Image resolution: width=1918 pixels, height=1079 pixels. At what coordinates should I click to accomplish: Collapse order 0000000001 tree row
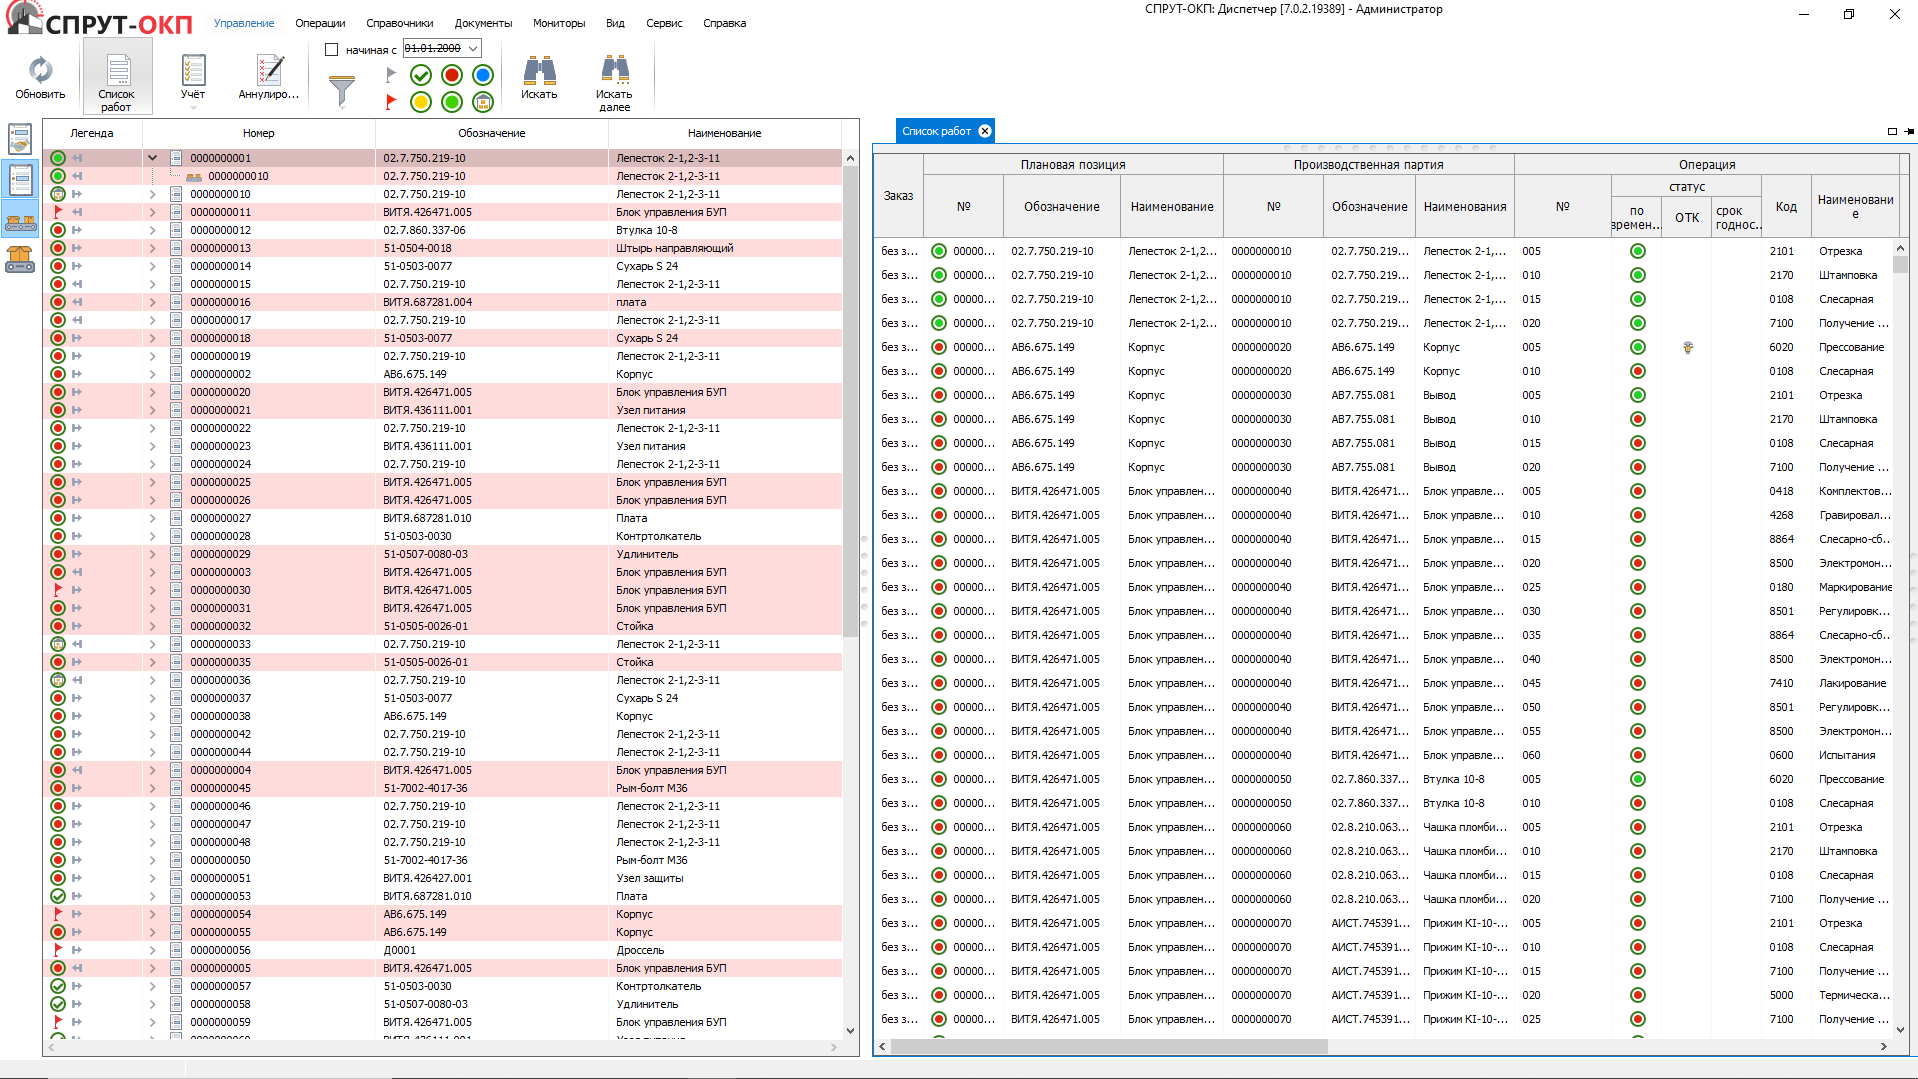pyautogui.click(x=153, y=158)
